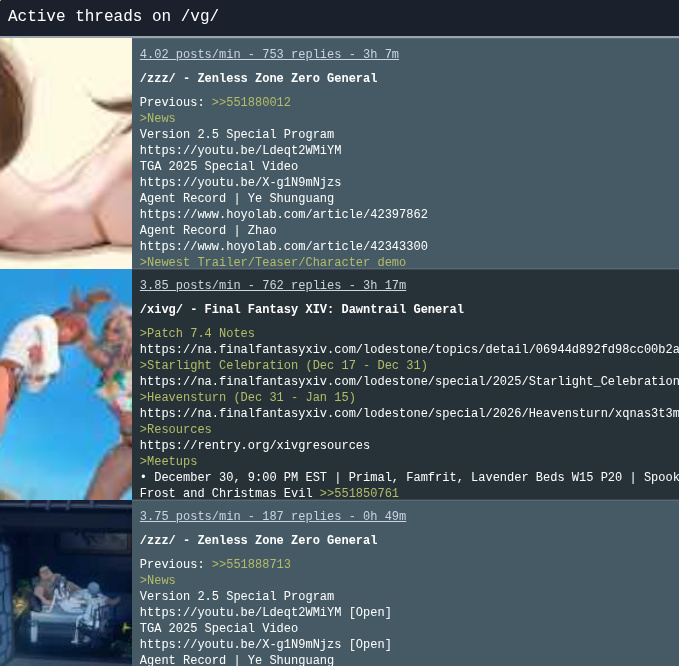Click the rentry.org/xivgresources URL text

255,445
